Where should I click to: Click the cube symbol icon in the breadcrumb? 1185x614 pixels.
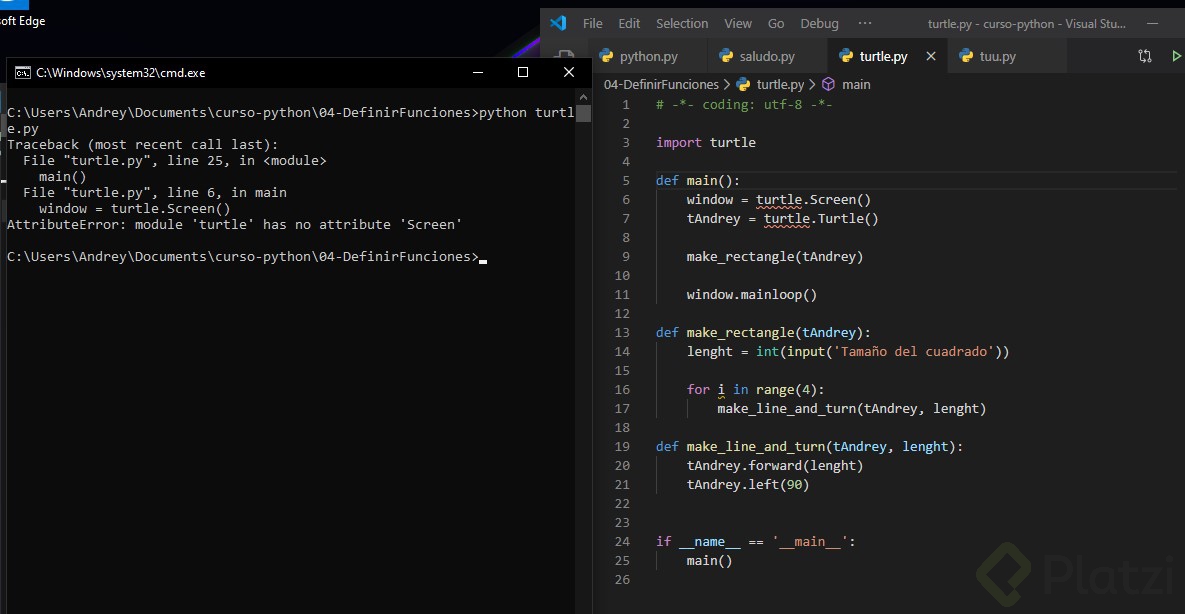coord(828,85)
